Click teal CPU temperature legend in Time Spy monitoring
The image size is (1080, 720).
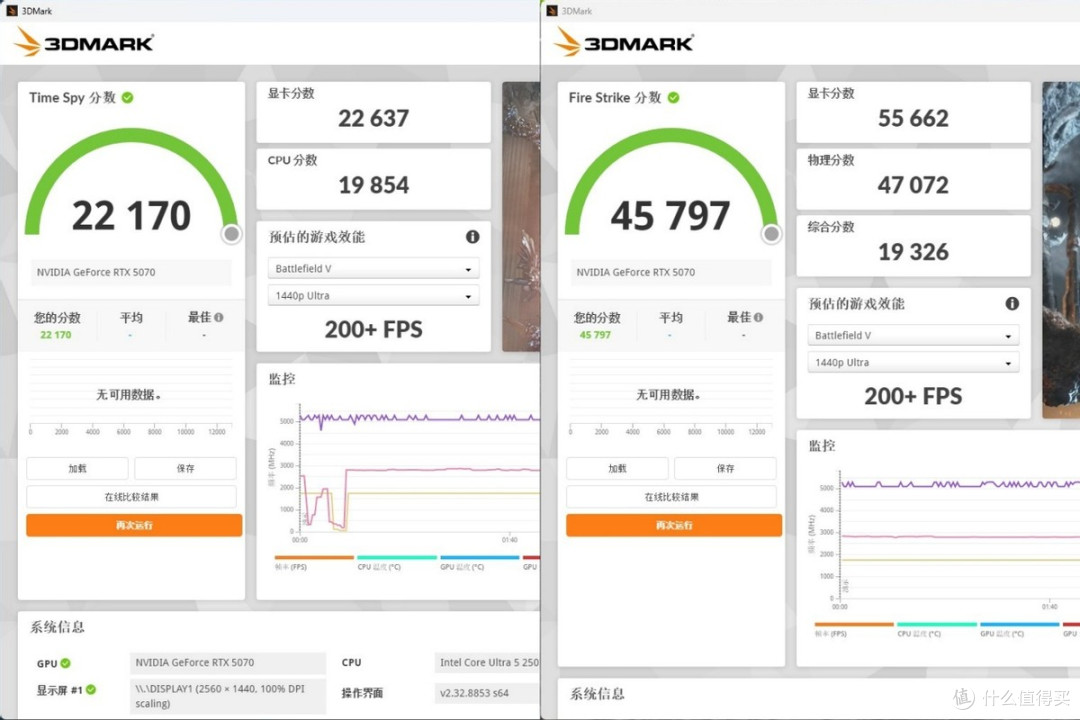point(397,557)
